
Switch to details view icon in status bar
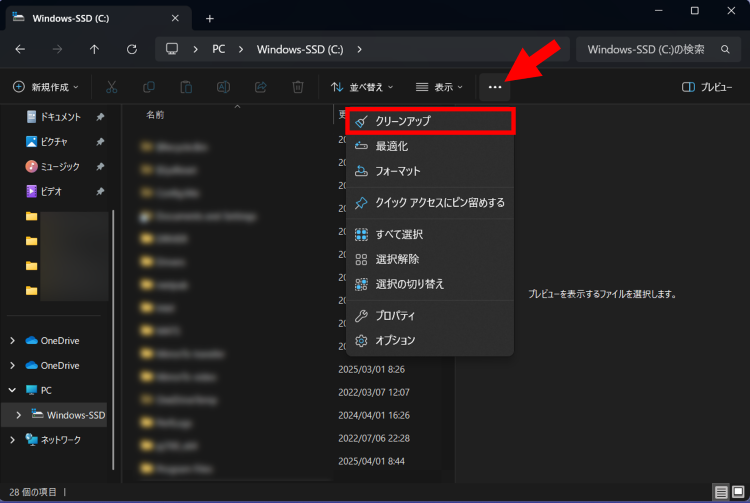point(721,492)
